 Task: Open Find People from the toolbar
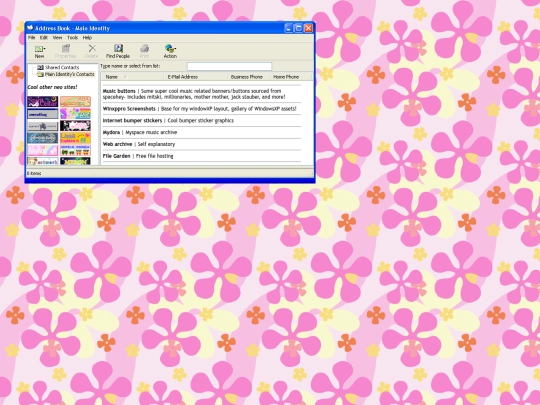(118, 51)
